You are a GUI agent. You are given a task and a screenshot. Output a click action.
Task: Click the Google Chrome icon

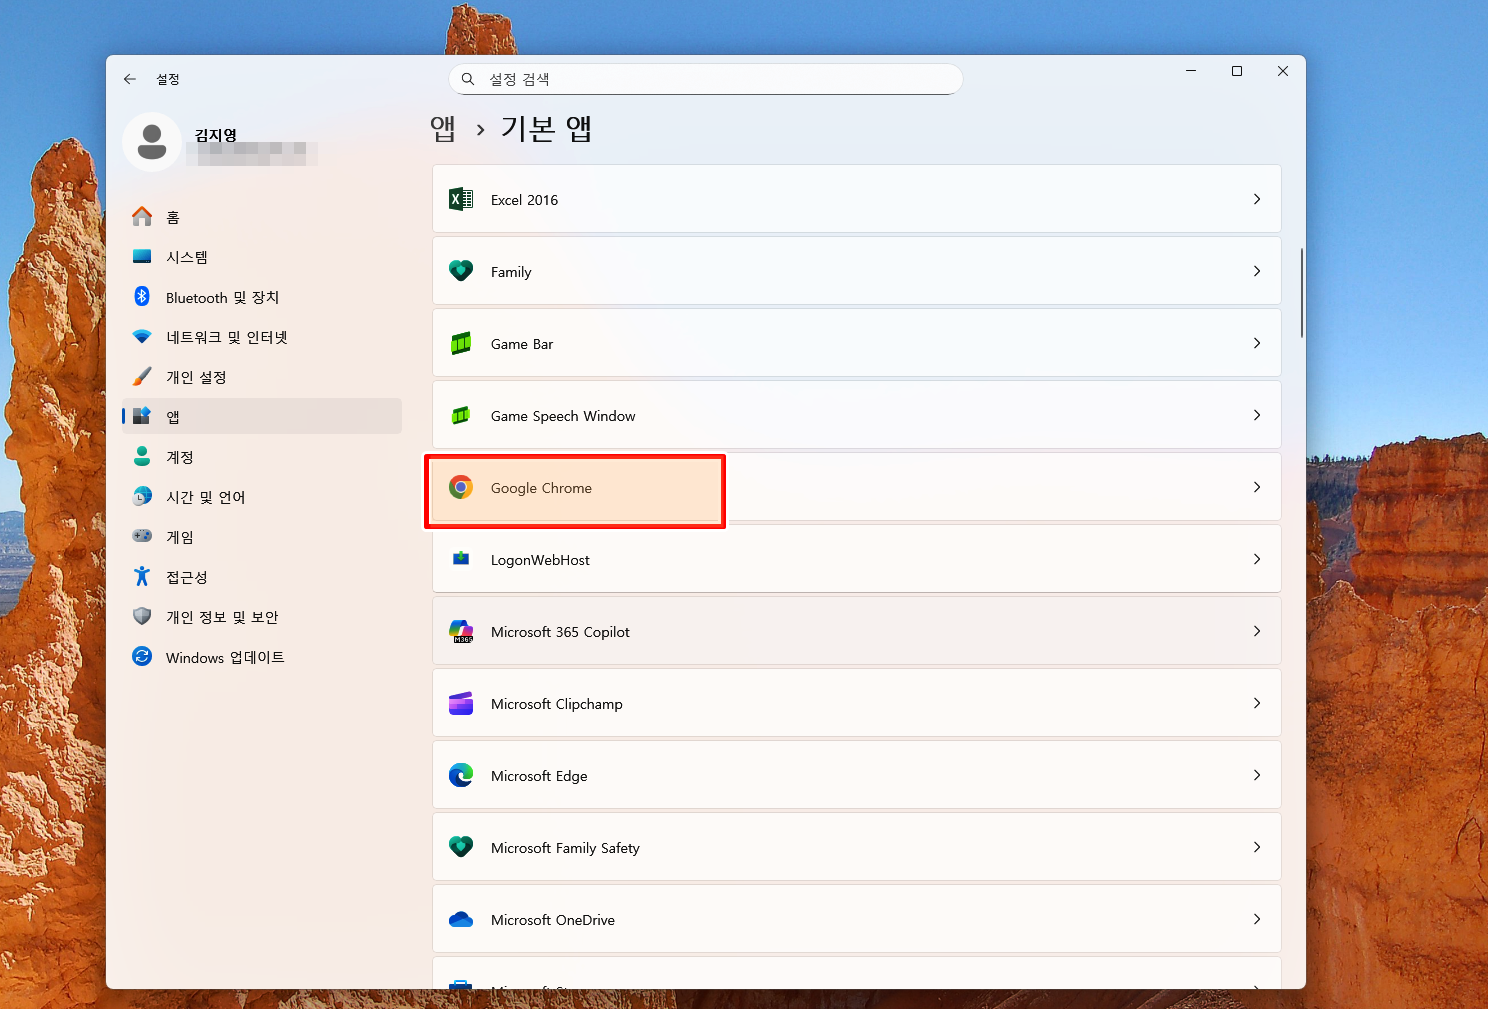(461, 487)
